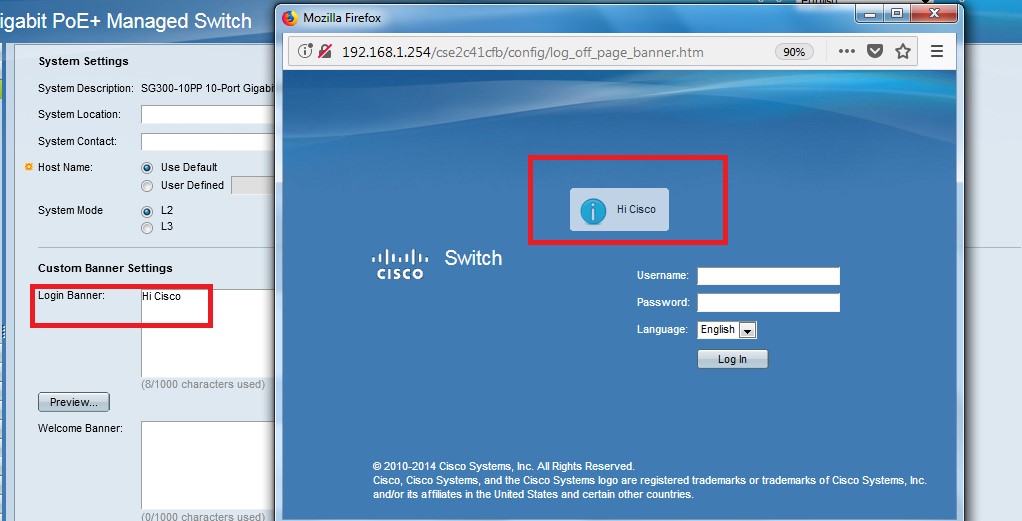Focus the Password field

tap(768, 303)
